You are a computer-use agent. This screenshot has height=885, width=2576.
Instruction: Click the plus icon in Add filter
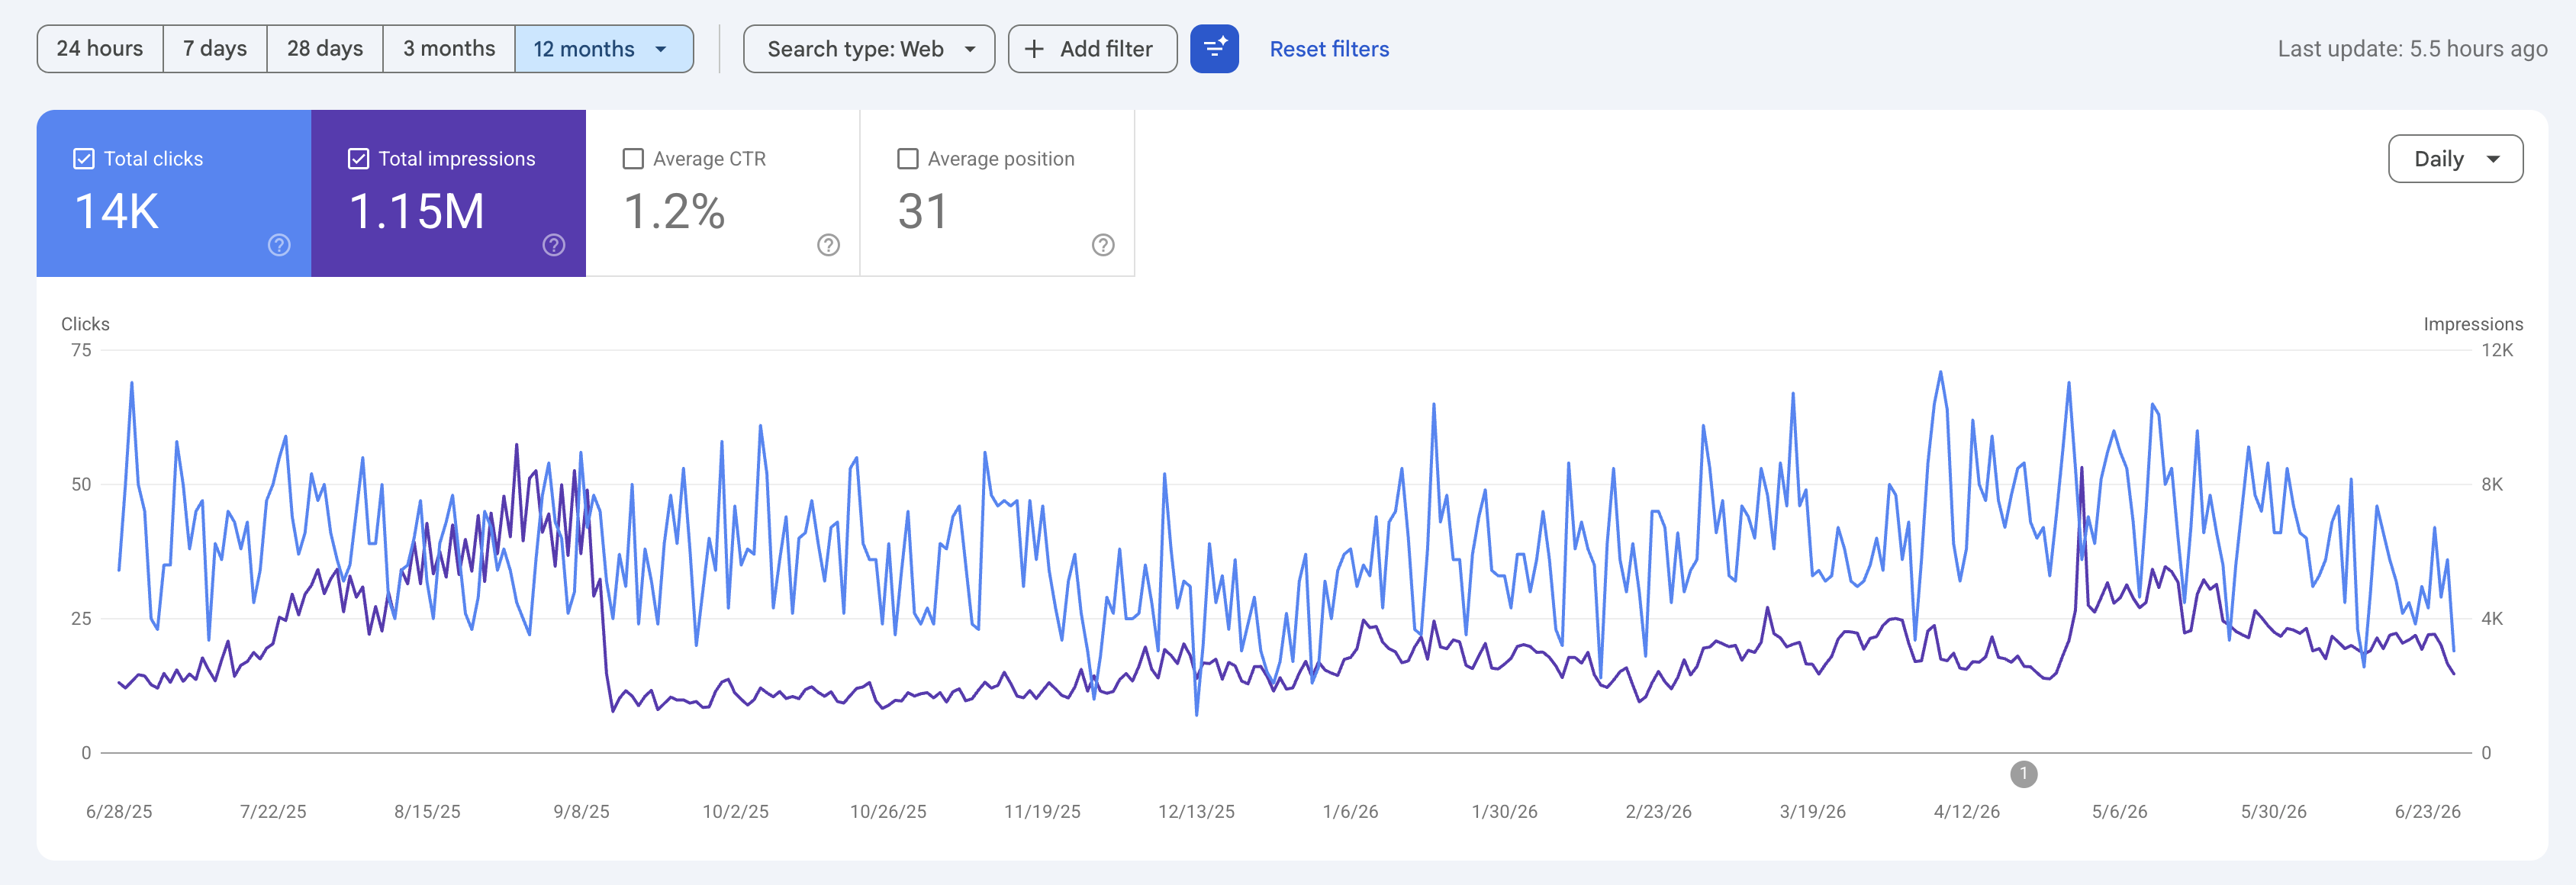pos(1034,49)
